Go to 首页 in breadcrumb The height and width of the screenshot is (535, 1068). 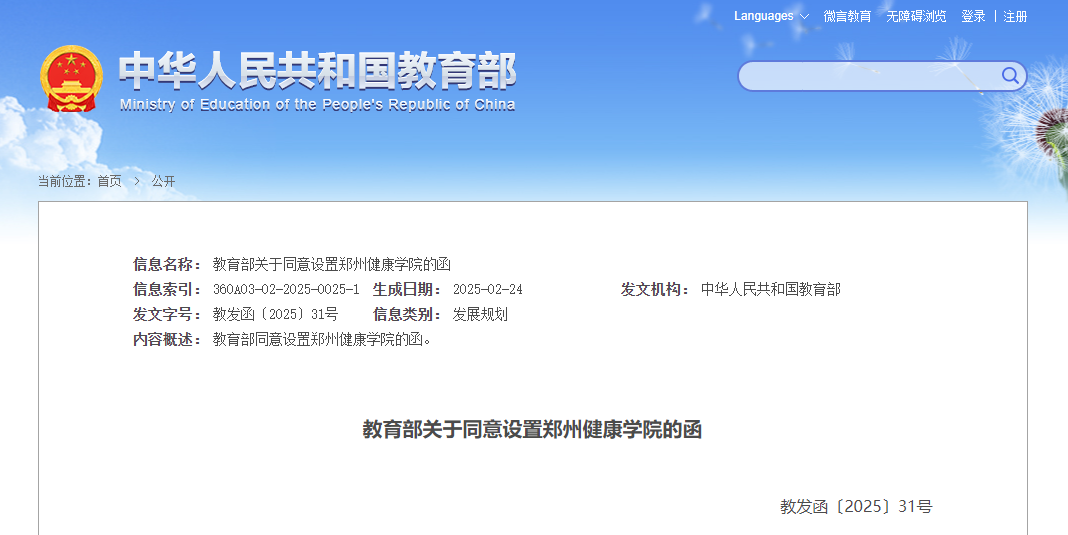[110, 181]
